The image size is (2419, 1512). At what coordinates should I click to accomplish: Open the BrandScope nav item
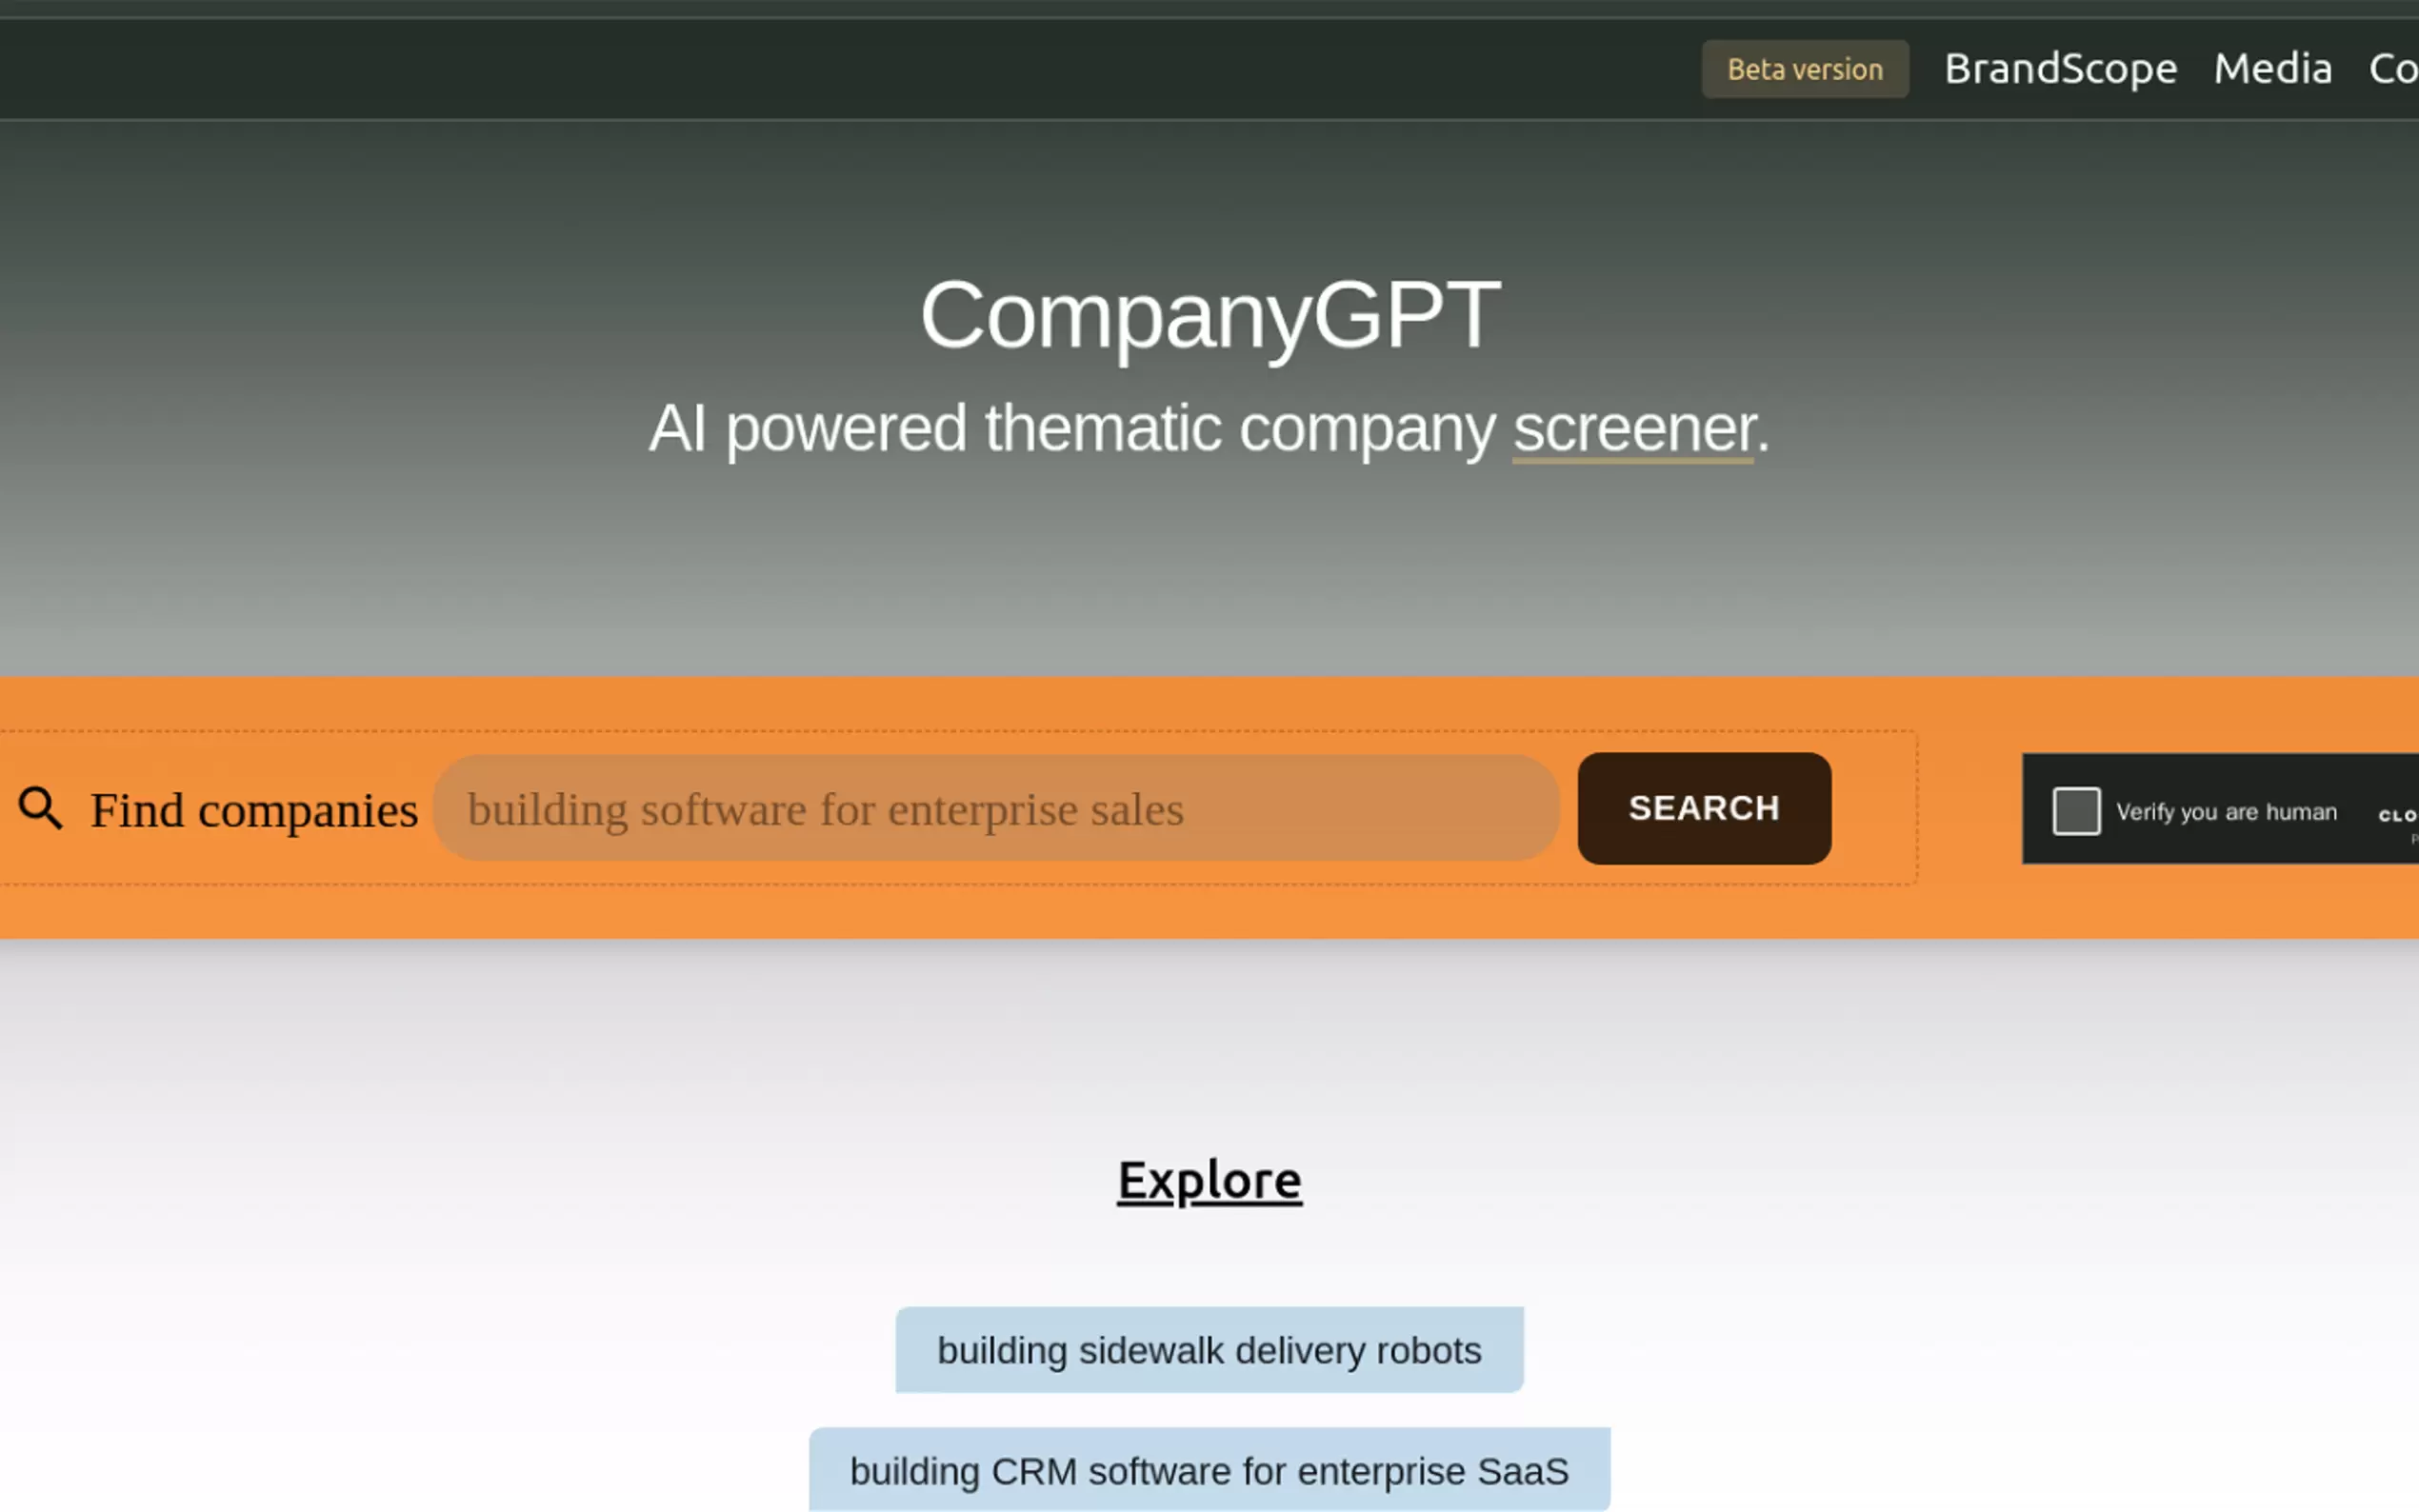point(2060,69)
